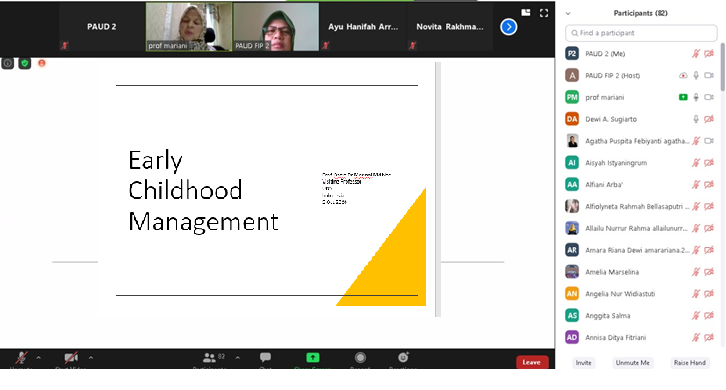This screenshot has width=726, height=390.
Task: Click muted mic icon for Aisyah Istyaningrum
Action: tap(695, 163)
